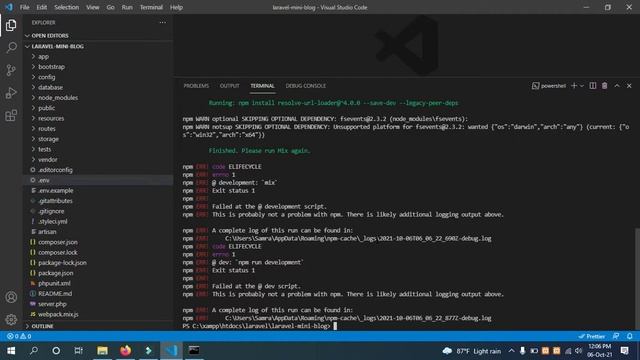Open the README.md file

tap(98, 293)
